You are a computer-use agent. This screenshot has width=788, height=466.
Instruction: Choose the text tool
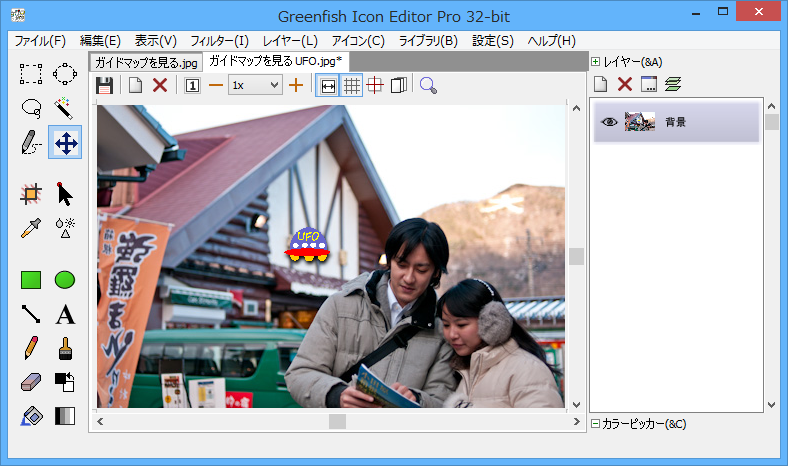(65, 315)
